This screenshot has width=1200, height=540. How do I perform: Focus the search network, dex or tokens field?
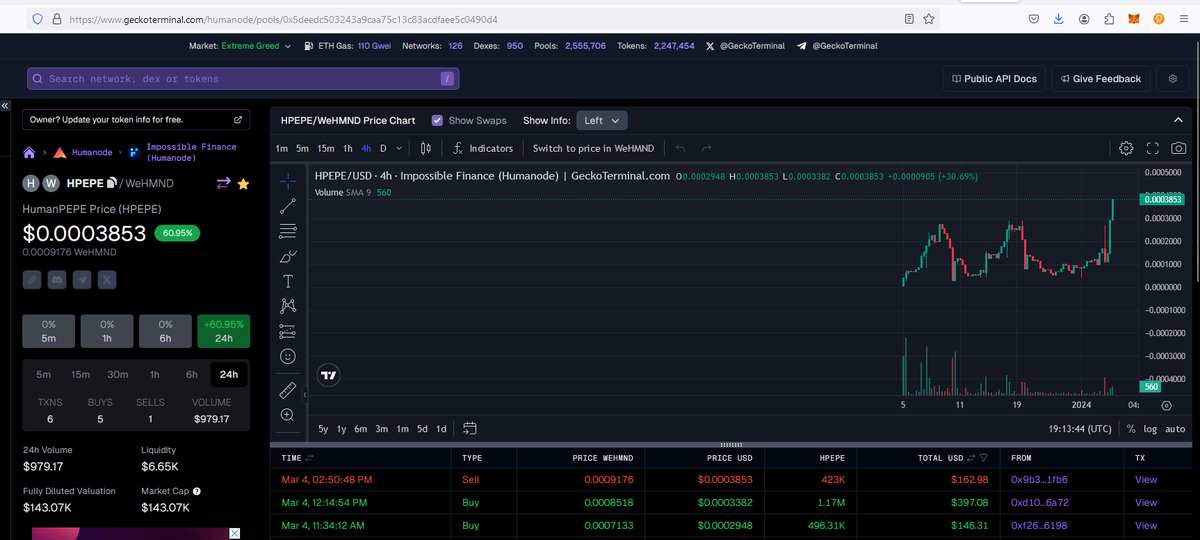click(244, 79)
